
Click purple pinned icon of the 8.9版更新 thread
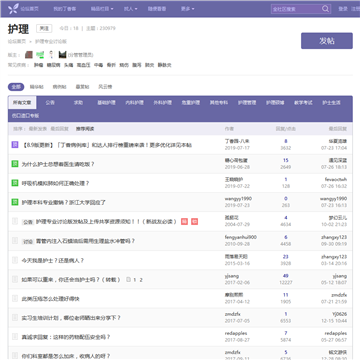pos(15,145)
